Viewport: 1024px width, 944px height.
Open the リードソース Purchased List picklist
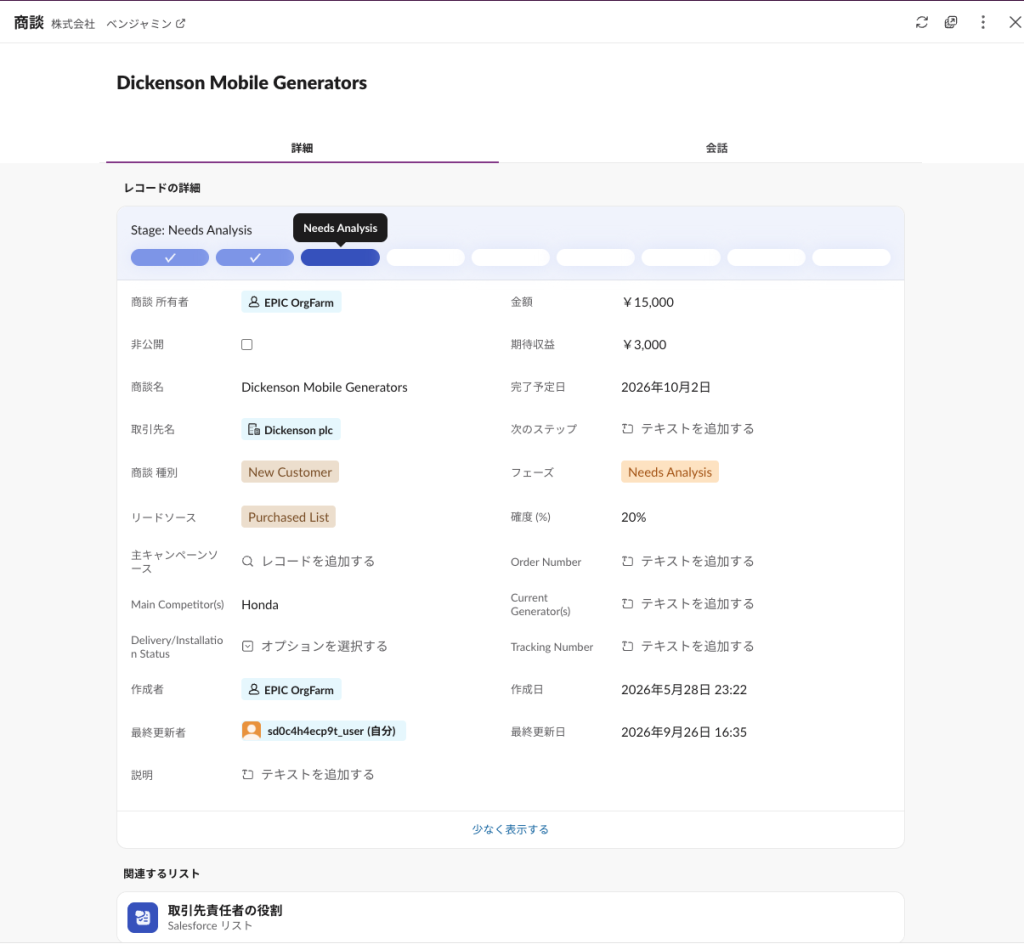[288, 517]
